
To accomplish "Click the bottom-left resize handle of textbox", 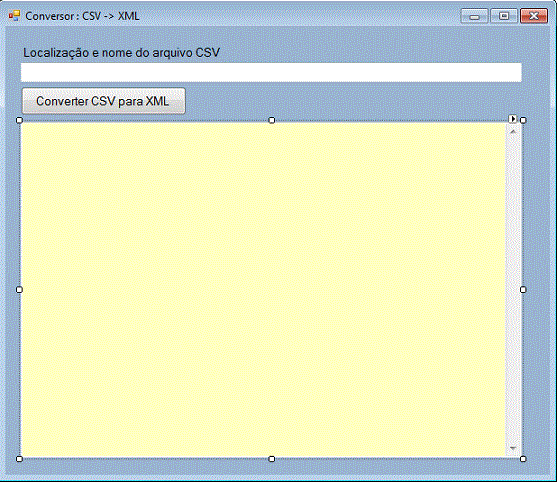I will (x=20, y=459).
